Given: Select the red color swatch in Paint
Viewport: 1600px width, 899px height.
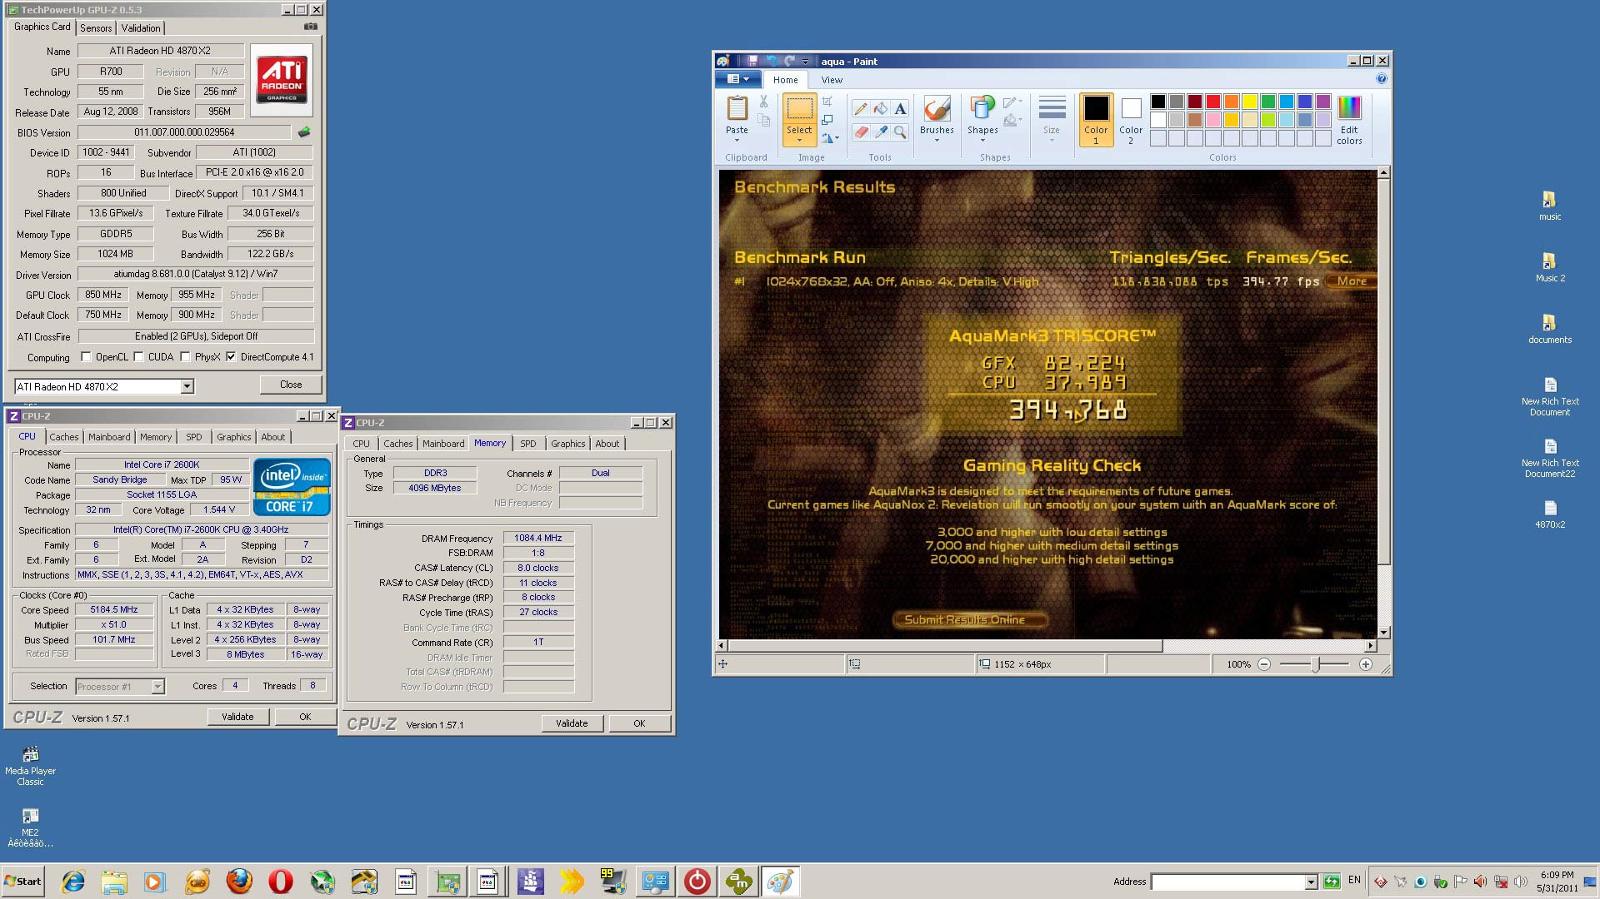Looking at the screenshot, I should 1213,101.
